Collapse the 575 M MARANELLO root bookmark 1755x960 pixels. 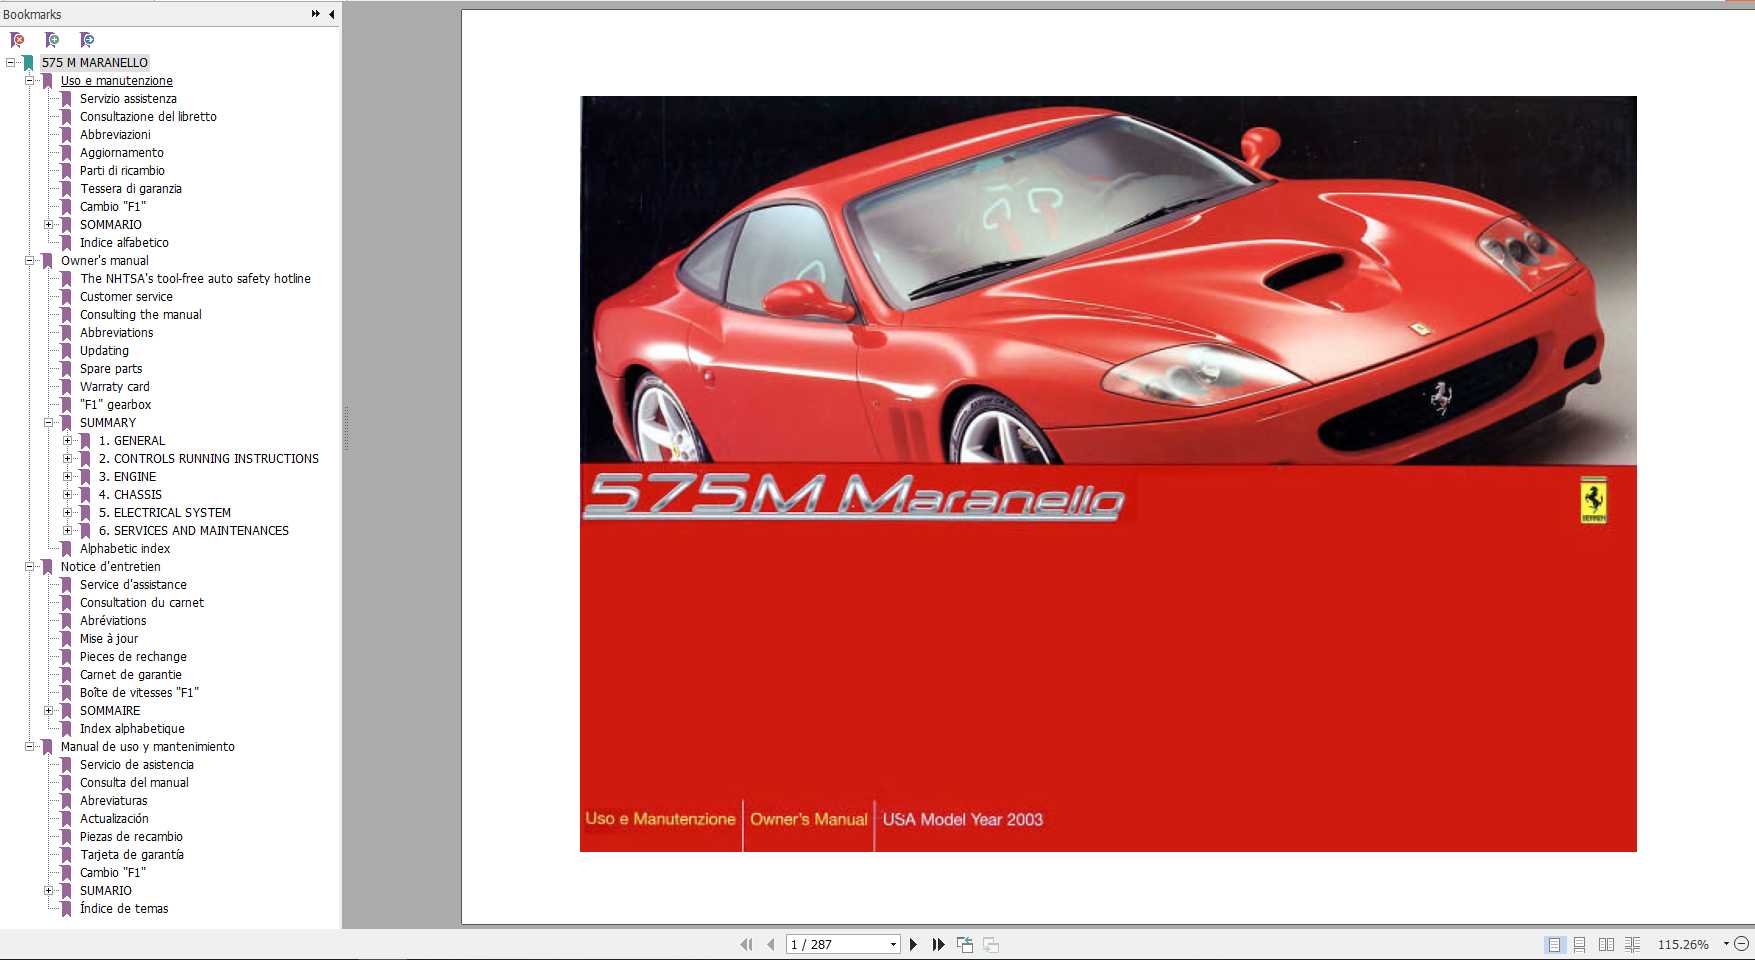coord(13,62)
